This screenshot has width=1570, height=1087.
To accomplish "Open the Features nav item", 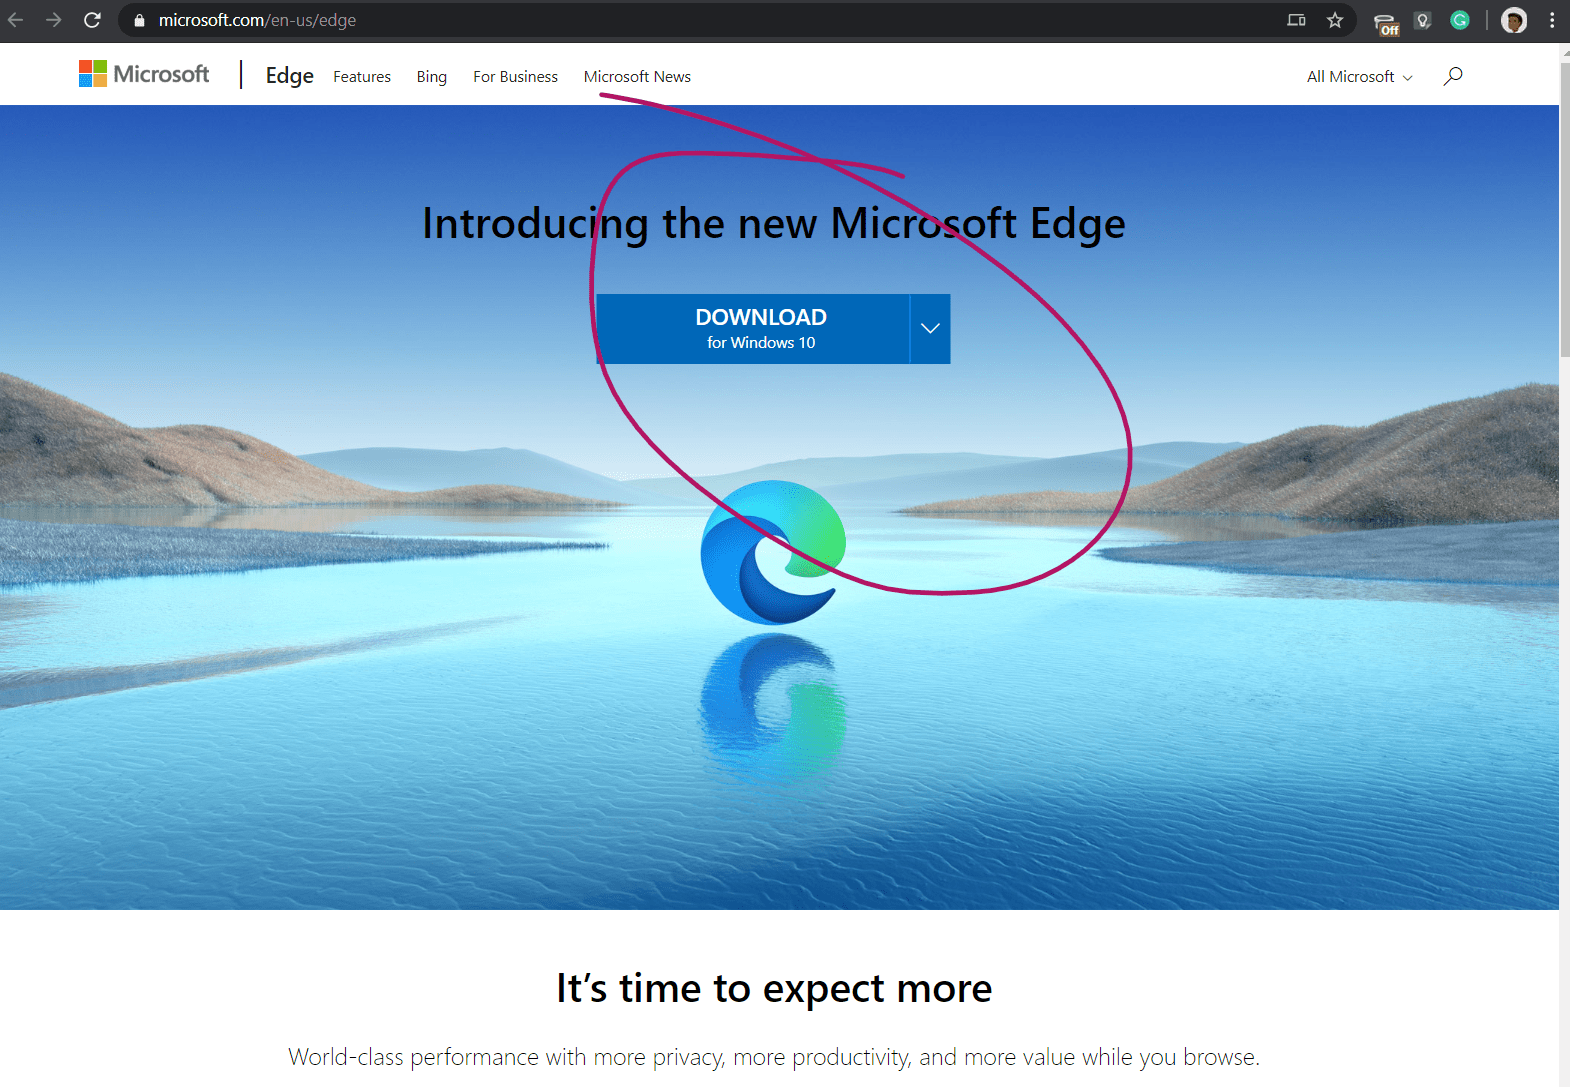I will click(362, 77).
